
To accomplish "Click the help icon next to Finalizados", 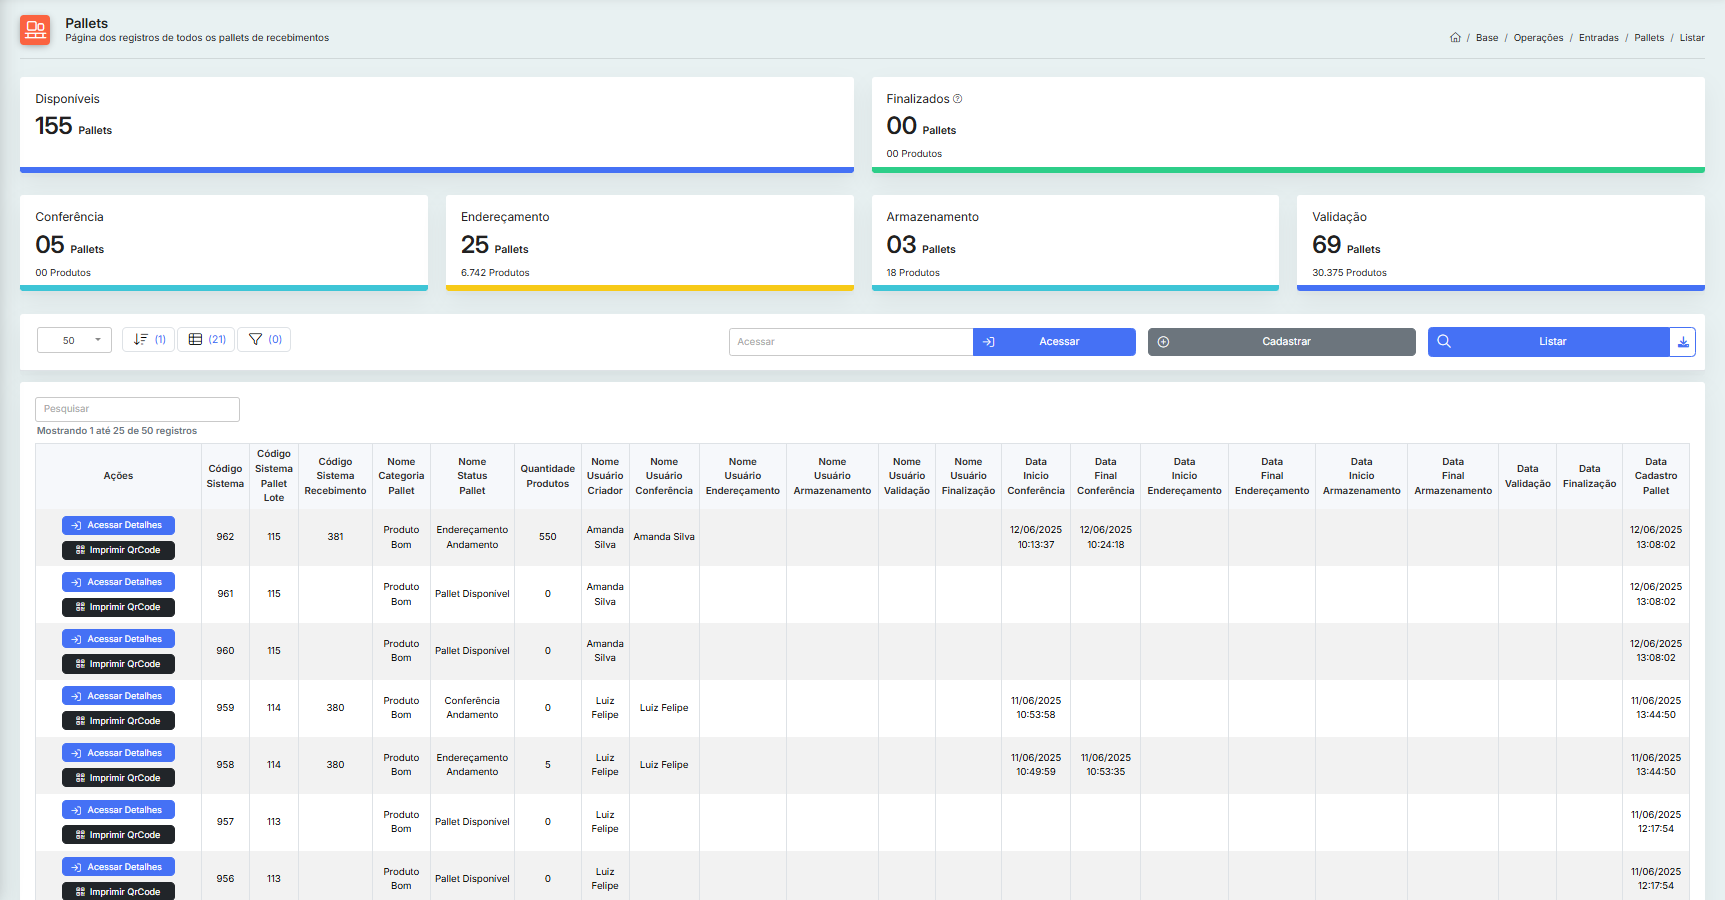I will point(957,99).
